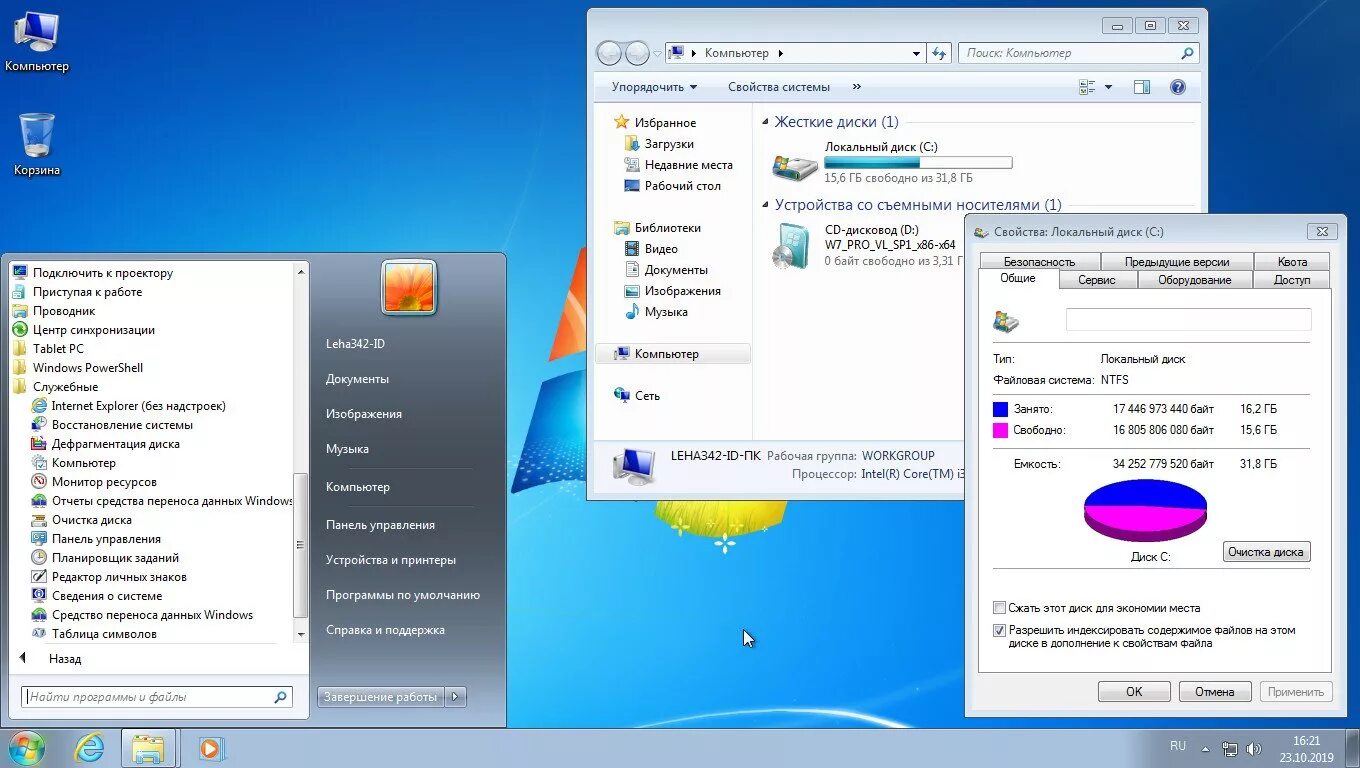Viewport: 1360px width, 768px height.
Task: Expand the Tablet PC folder
Action: click(x=48, y=348)
